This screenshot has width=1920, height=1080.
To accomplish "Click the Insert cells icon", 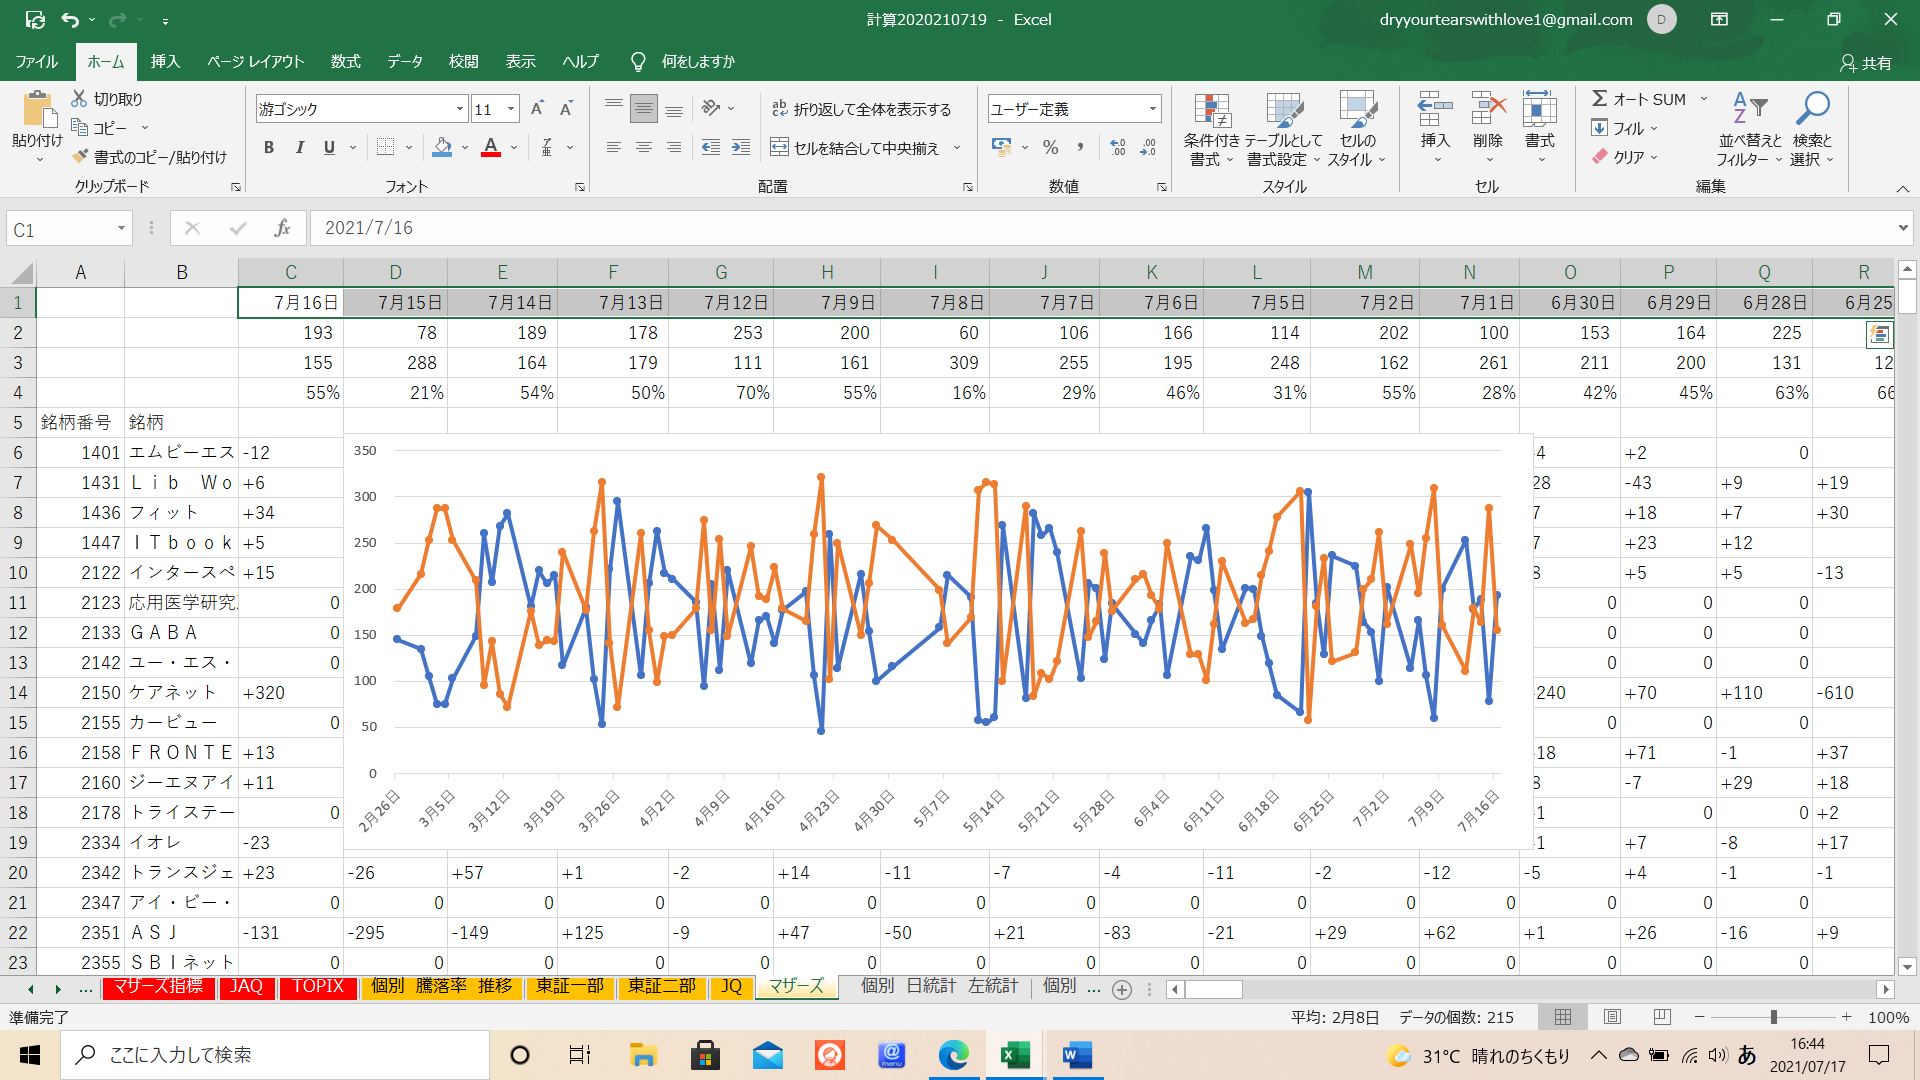I will (x=1435, y=110).
